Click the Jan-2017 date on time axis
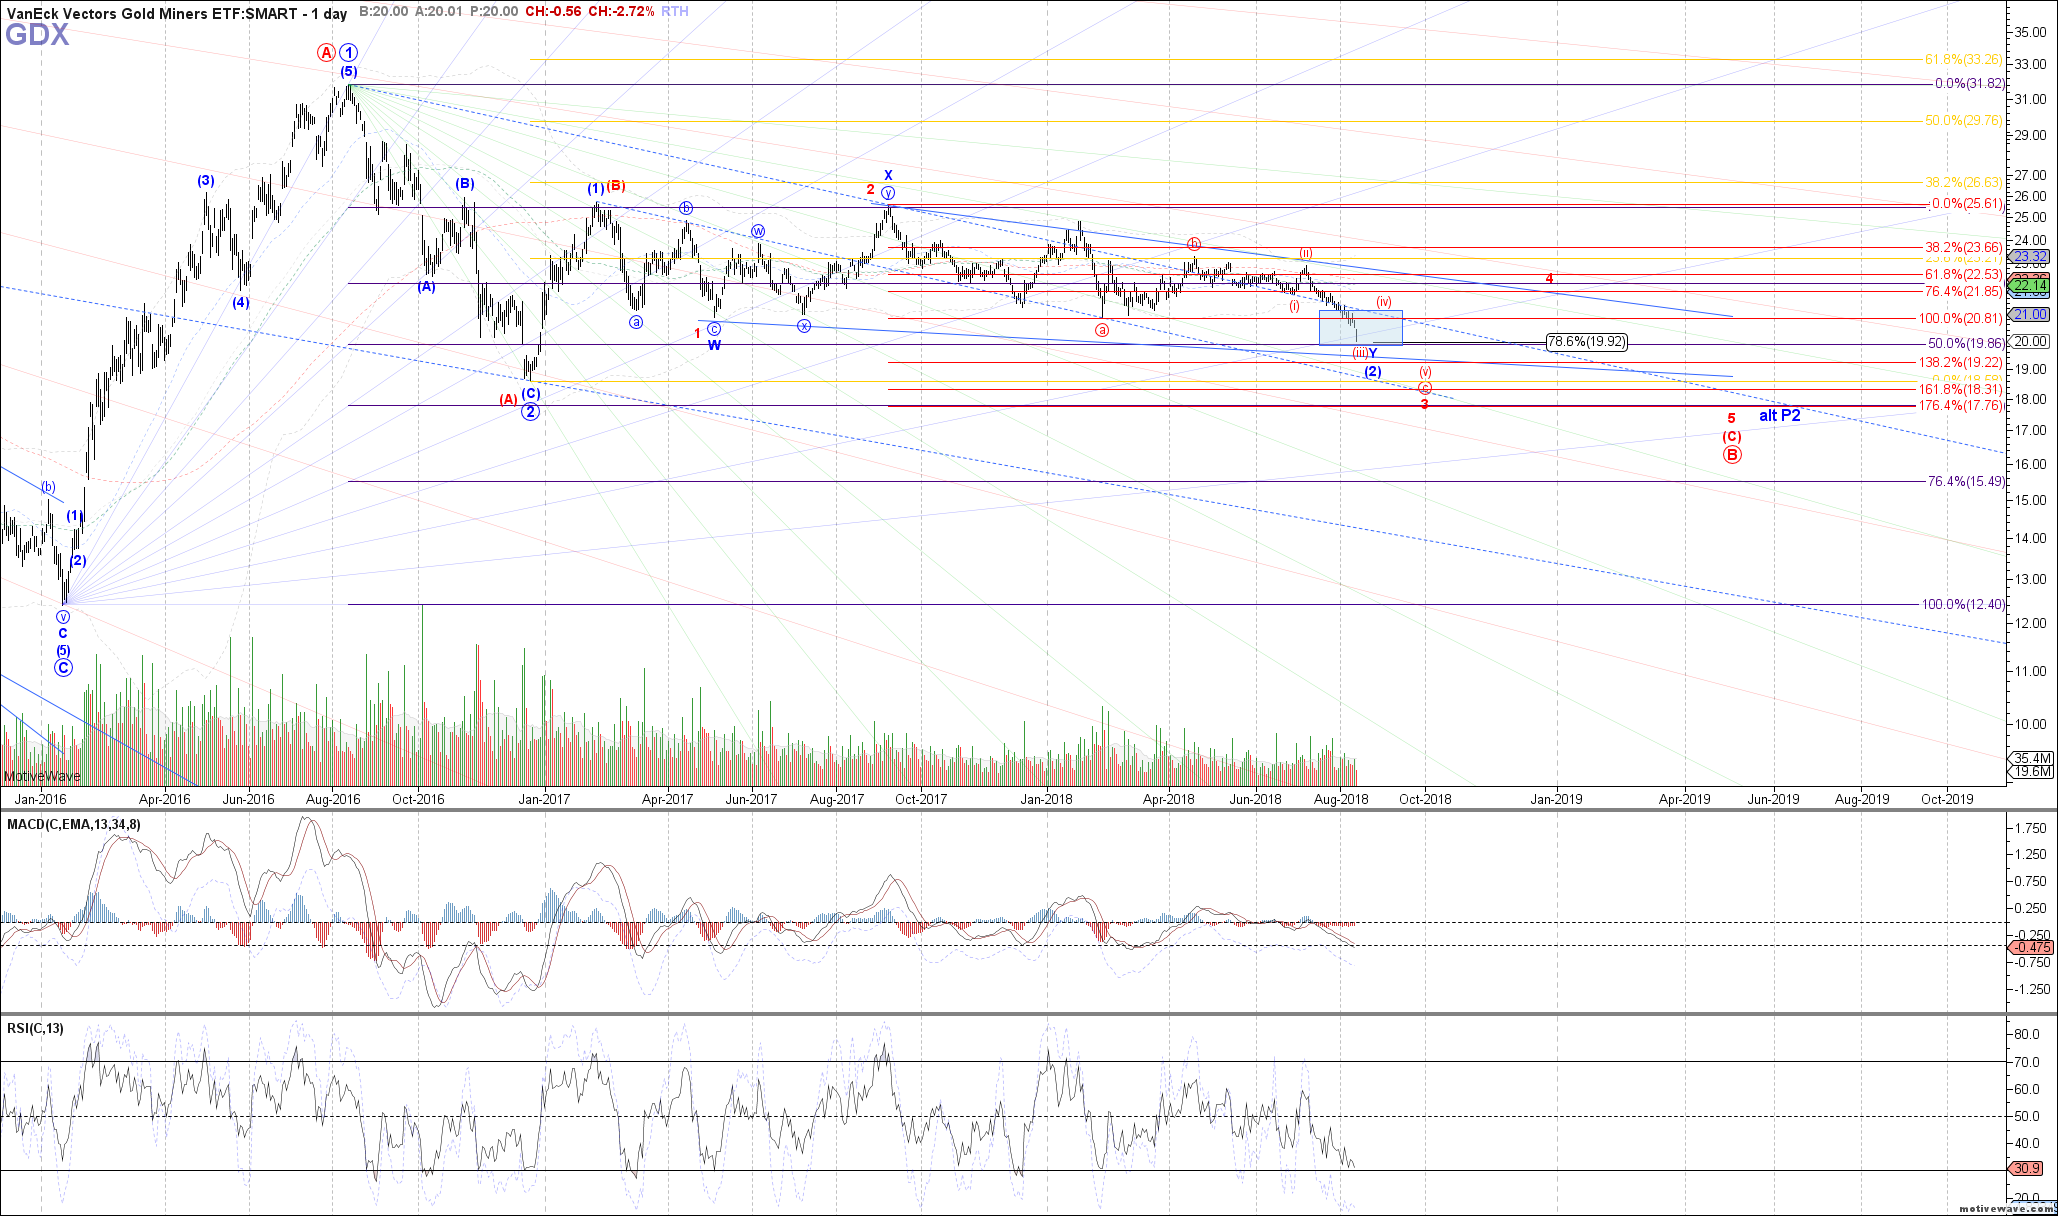2058x1216 pixels. tap(544, 799)
